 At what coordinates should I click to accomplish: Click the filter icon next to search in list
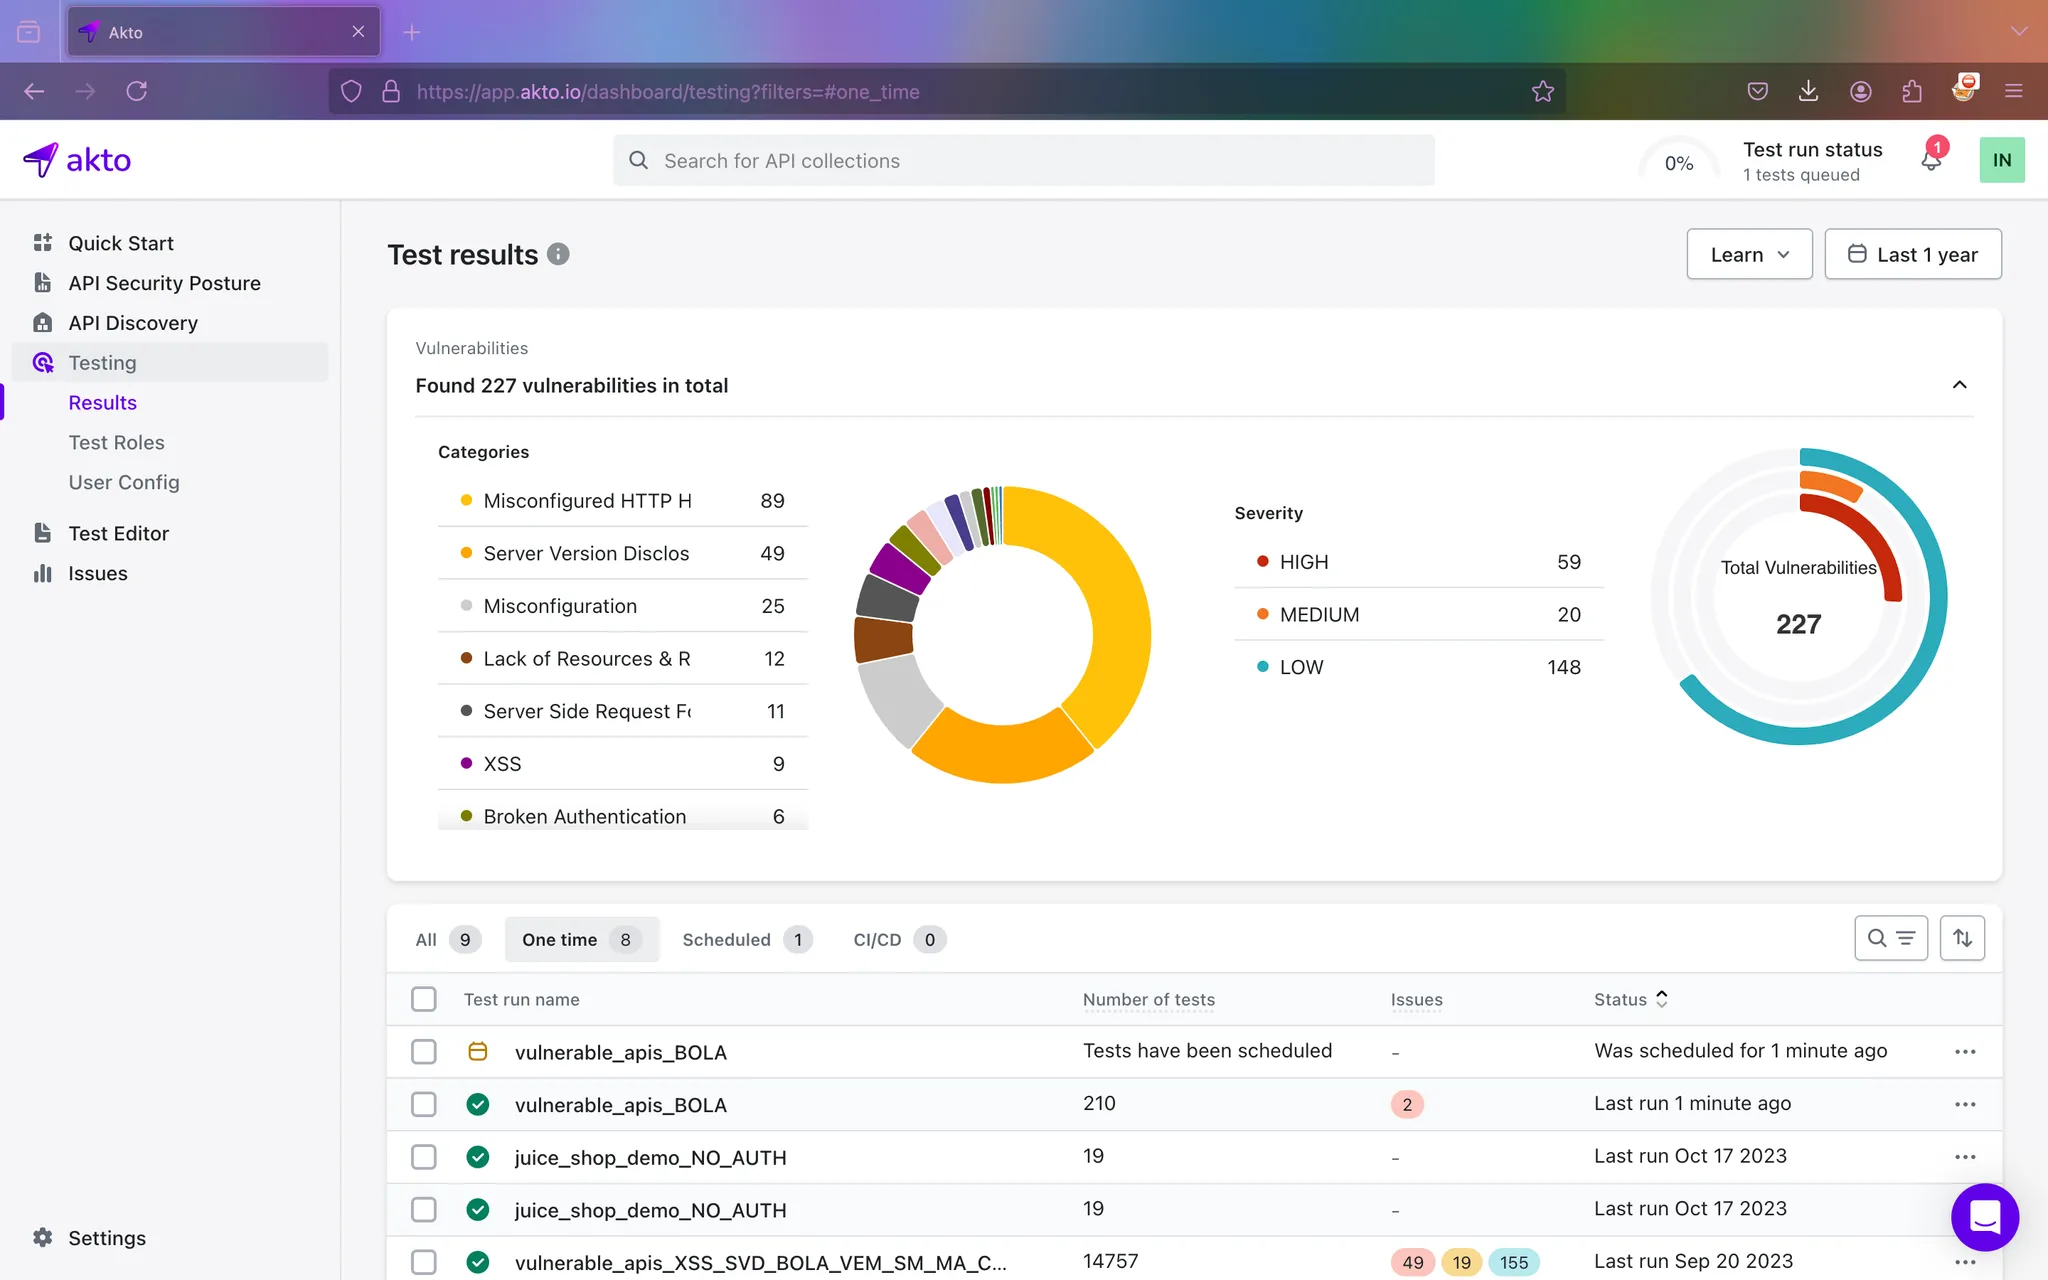click(1906, 938)
